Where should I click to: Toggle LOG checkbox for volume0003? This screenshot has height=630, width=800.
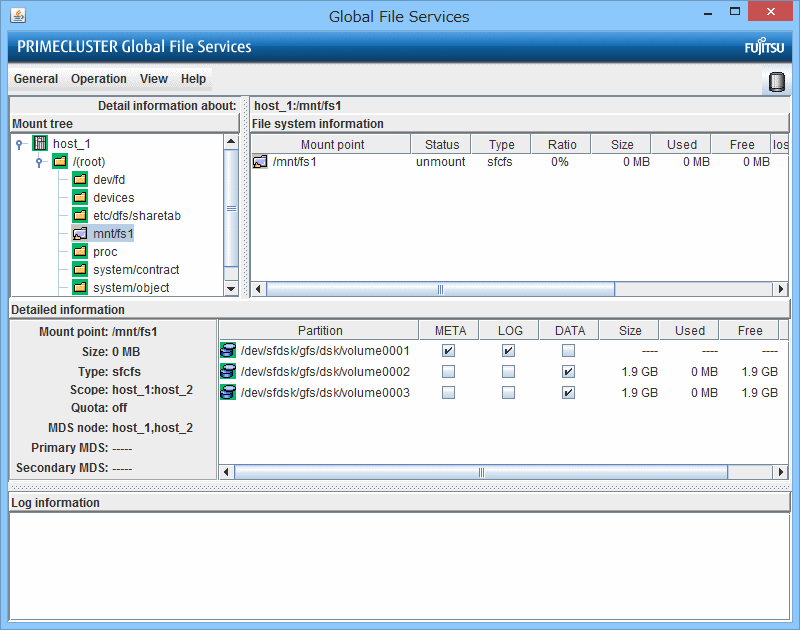[x=508, y=392]
